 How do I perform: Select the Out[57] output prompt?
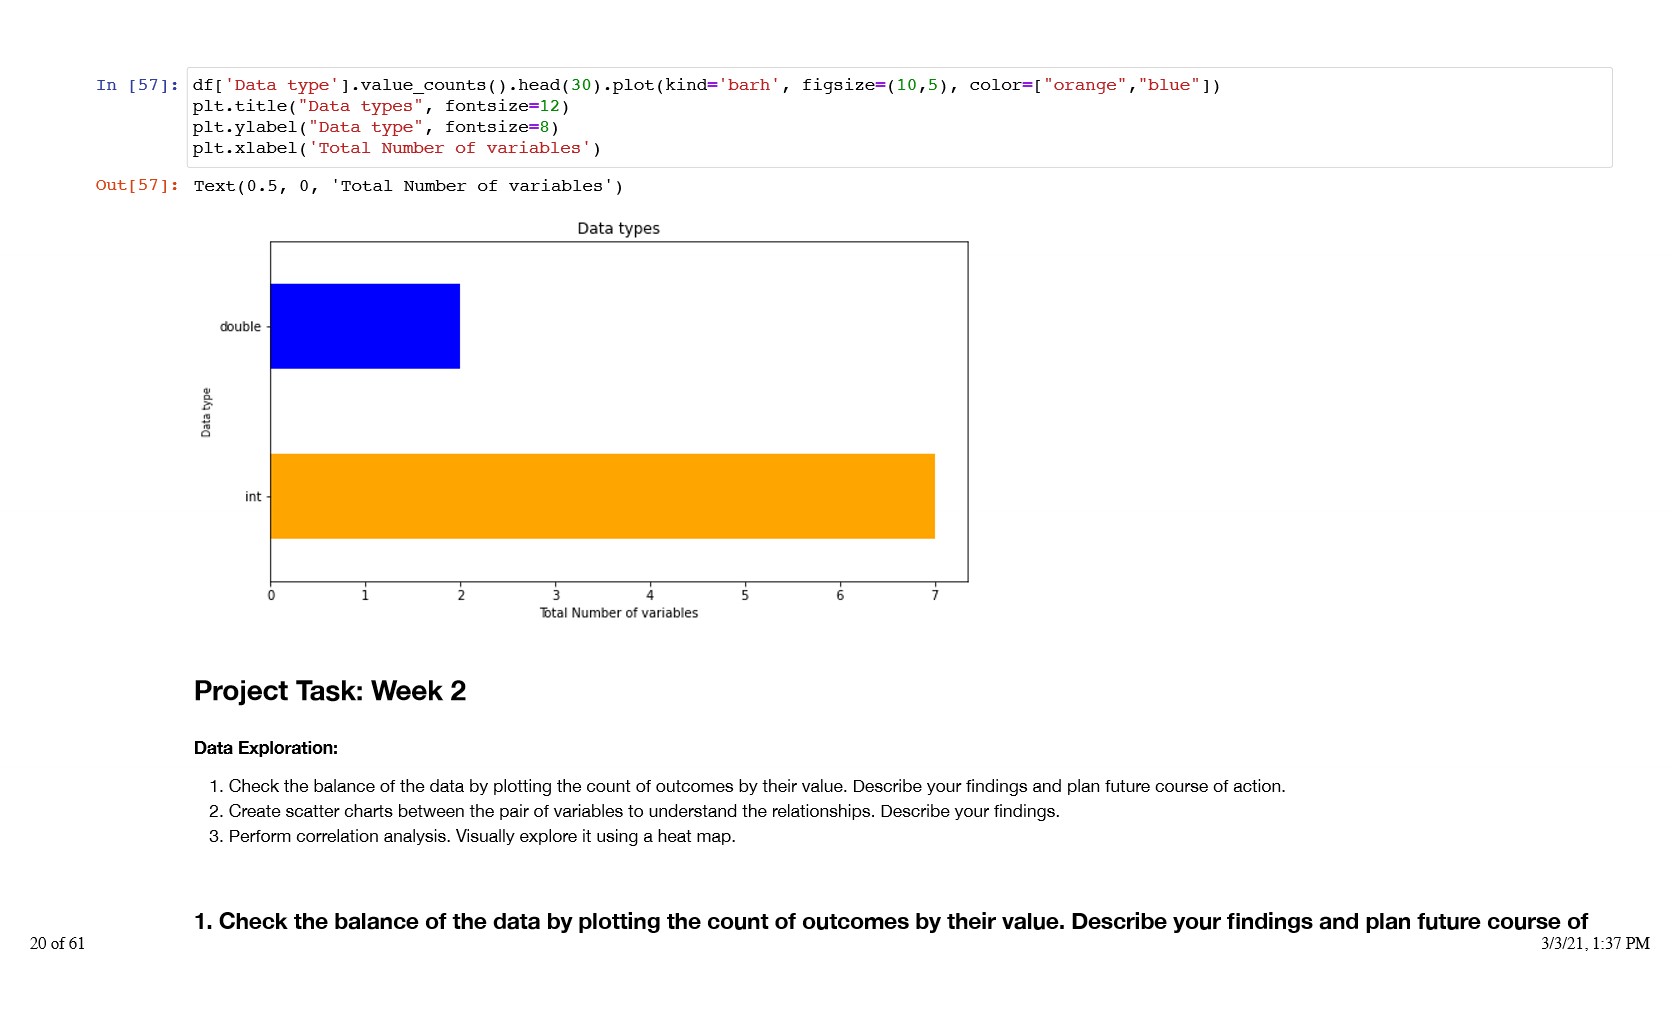point(137,185)
